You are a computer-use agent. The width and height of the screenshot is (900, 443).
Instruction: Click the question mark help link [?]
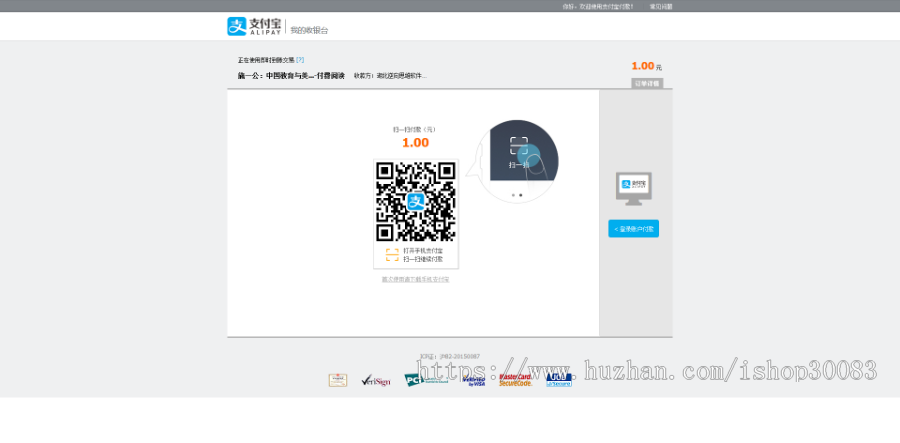[x=300, y=60]
